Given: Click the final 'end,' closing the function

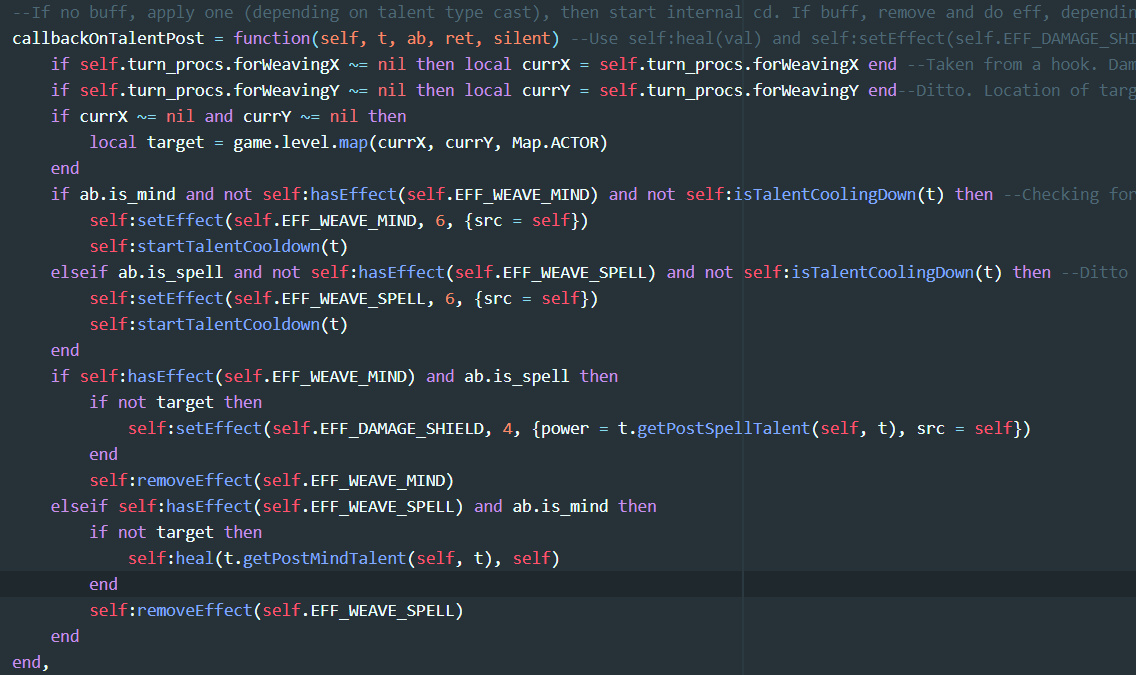Looking at the screenshot, I should point(30,663).
